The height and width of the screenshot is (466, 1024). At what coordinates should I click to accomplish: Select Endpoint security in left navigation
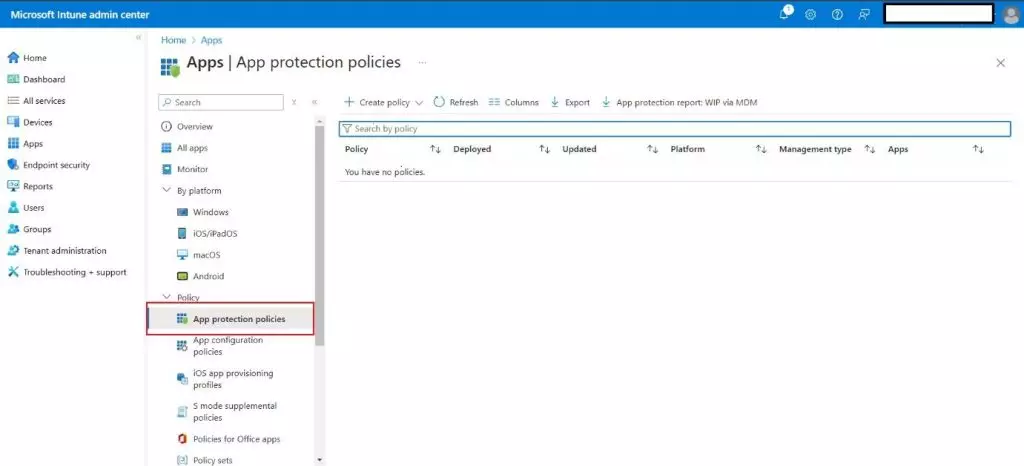(x=56, y=165)
